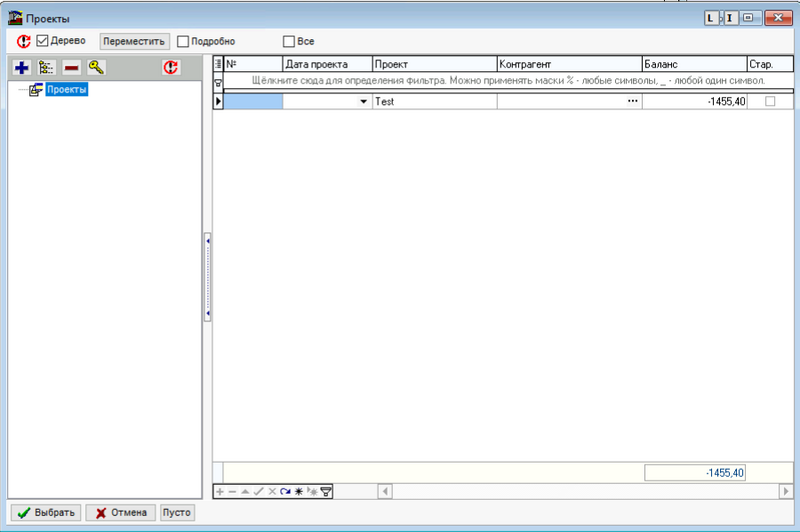Open the grid column menu at top-left corner
Image resolution: width=800 pixels, height=532 pixels.
coord(219,64)
